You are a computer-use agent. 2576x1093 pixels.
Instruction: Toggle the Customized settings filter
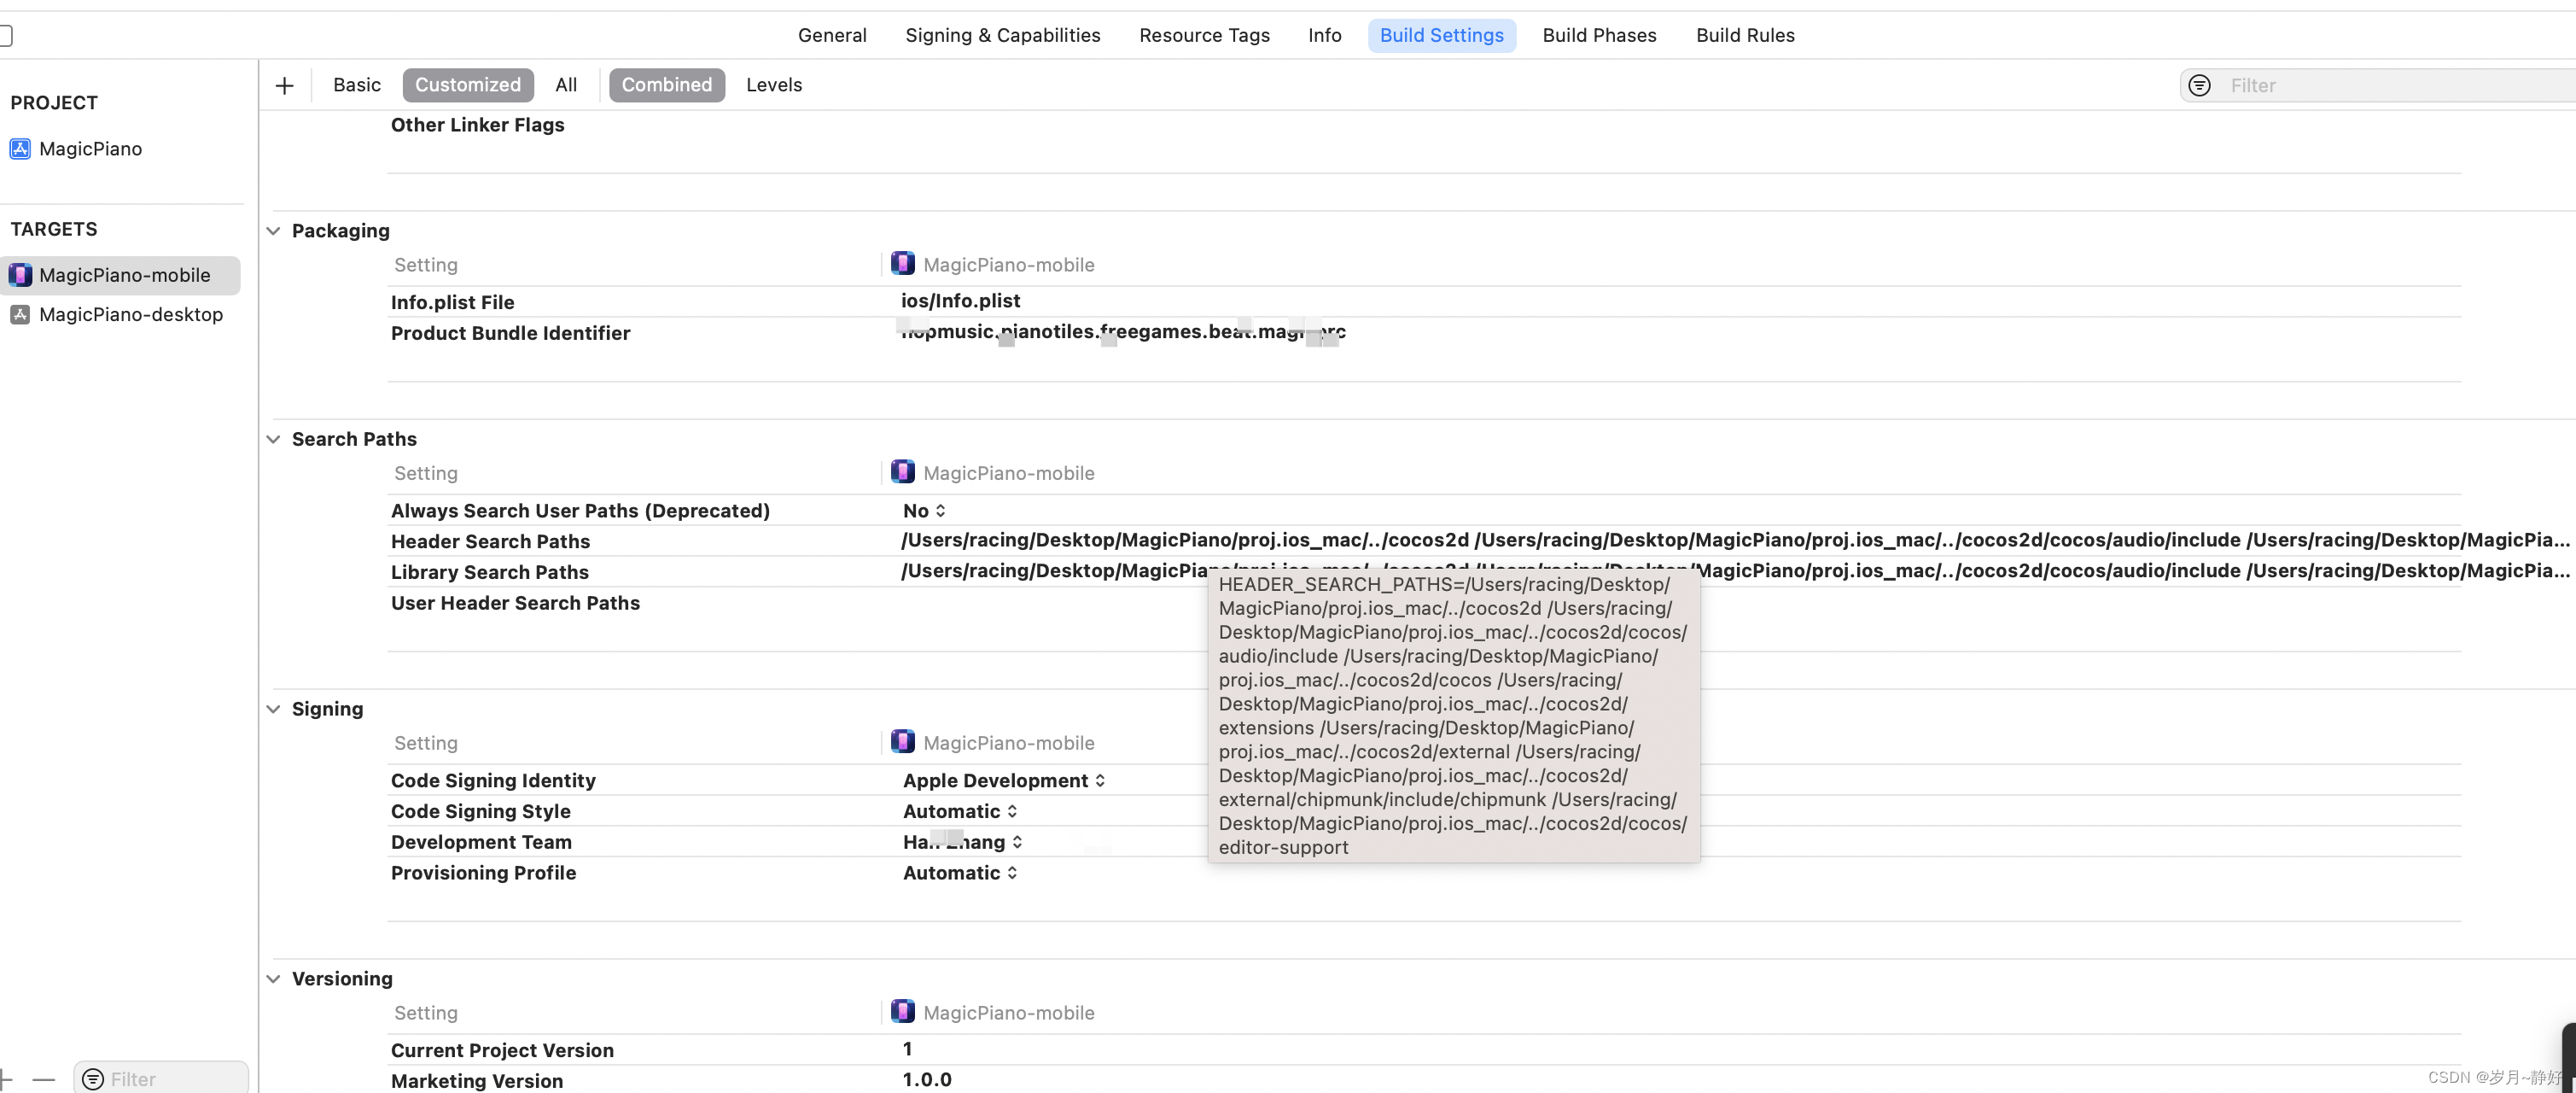coord(467,85)
